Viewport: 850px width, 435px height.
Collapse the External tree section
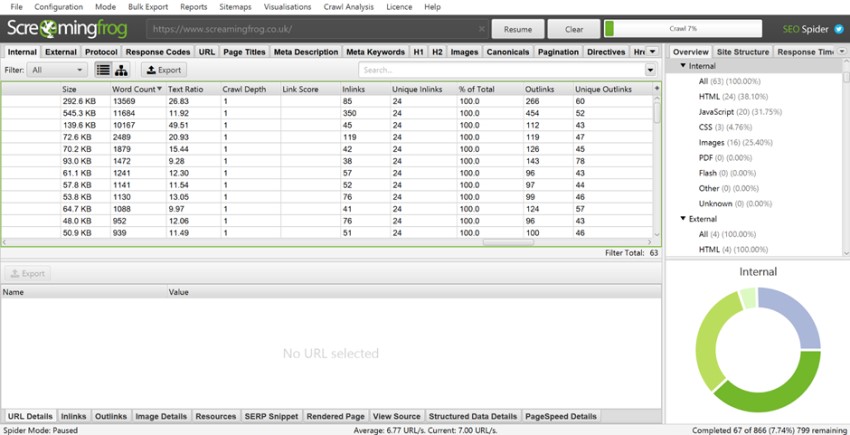[682, 218]
